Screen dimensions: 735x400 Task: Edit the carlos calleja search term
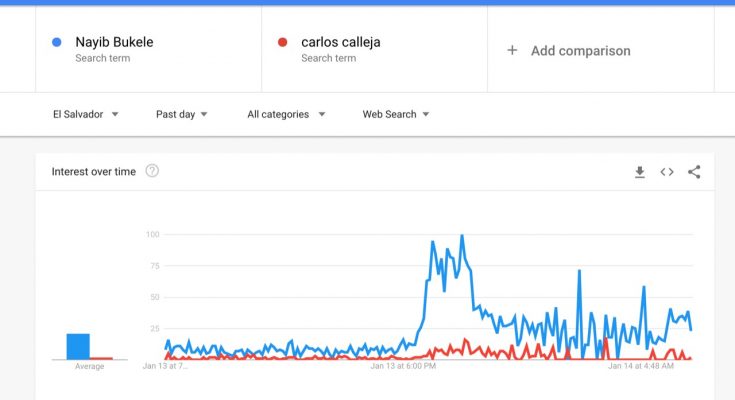pyautogui.click(x=341, y=42)
